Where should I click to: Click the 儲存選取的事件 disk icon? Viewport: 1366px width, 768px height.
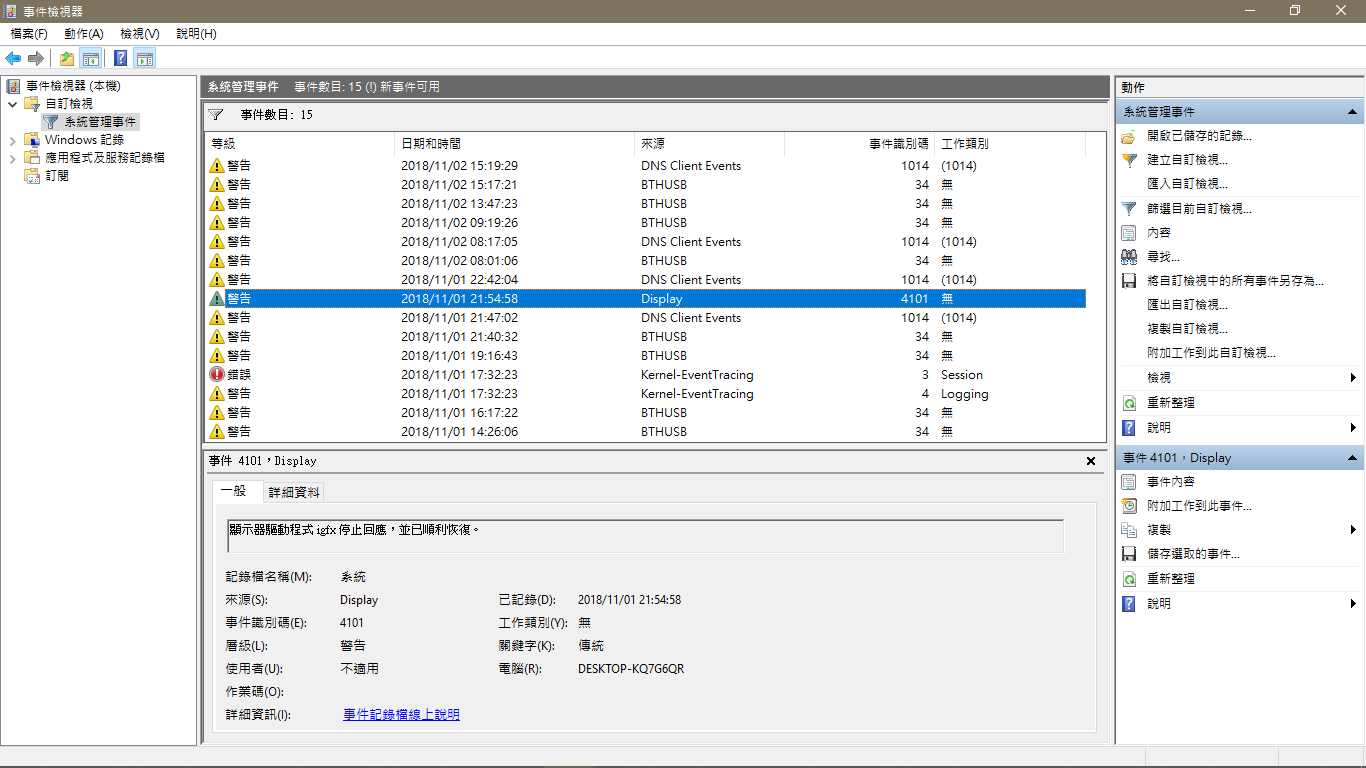pyautogui.click(x=1129, y=554)
